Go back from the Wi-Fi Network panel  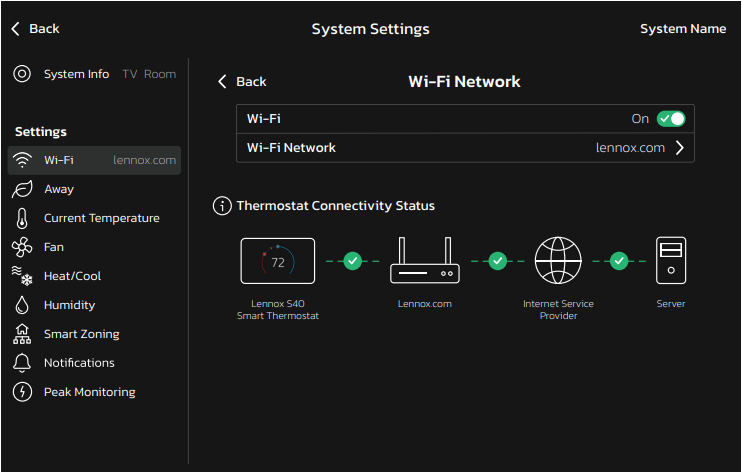coord(242,82)
